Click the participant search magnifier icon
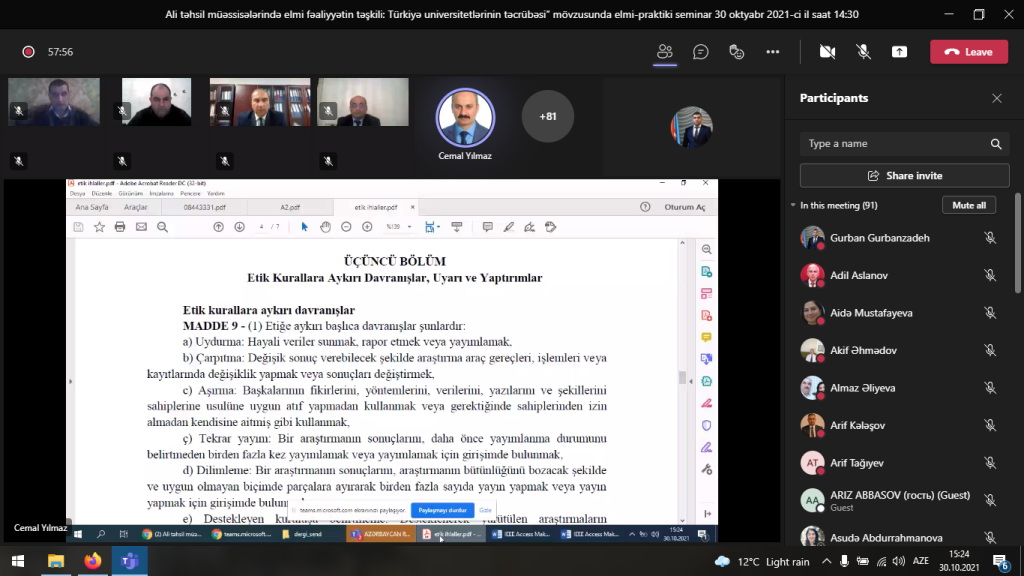Screen dimensions: 1024x576 pos(996,144)
